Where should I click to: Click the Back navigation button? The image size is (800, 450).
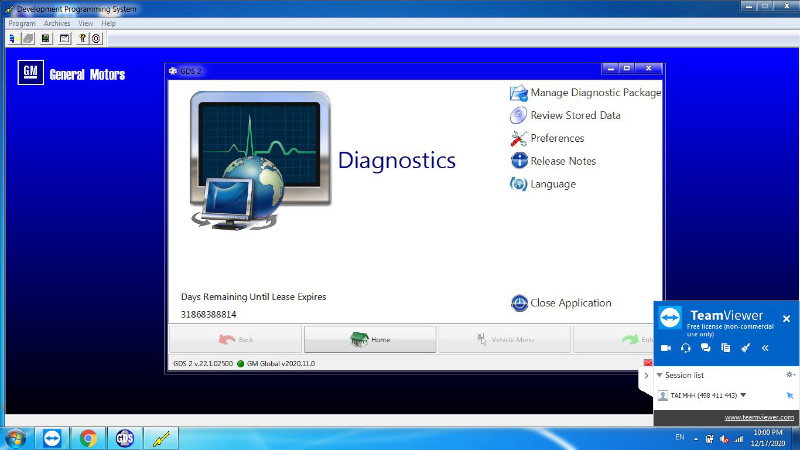pos(235,339)
